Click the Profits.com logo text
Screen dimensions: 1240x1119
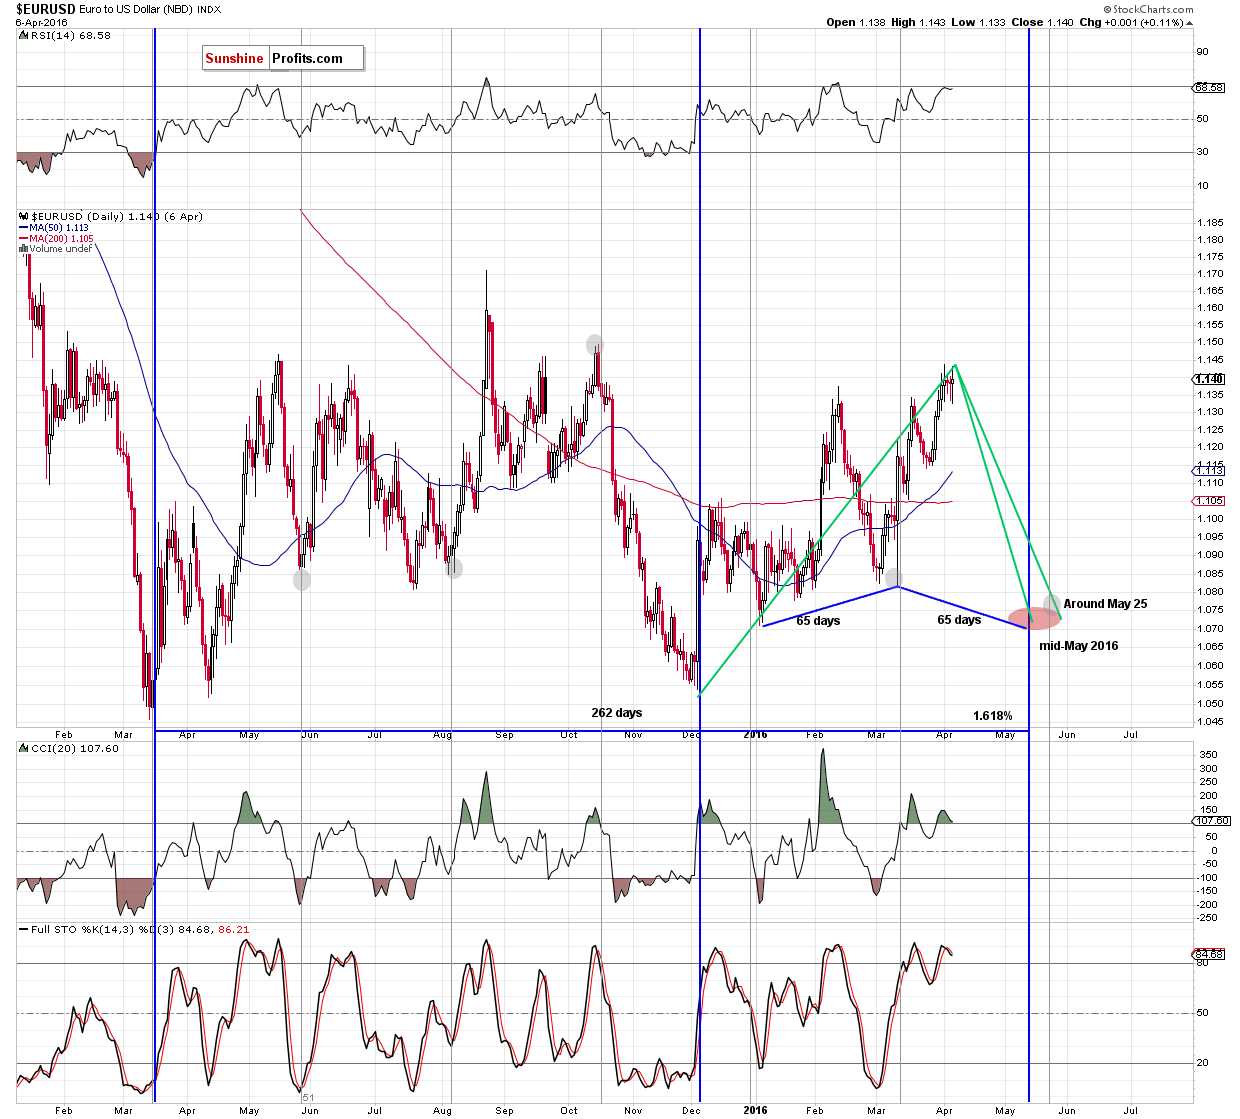click(x=308, y=58)
